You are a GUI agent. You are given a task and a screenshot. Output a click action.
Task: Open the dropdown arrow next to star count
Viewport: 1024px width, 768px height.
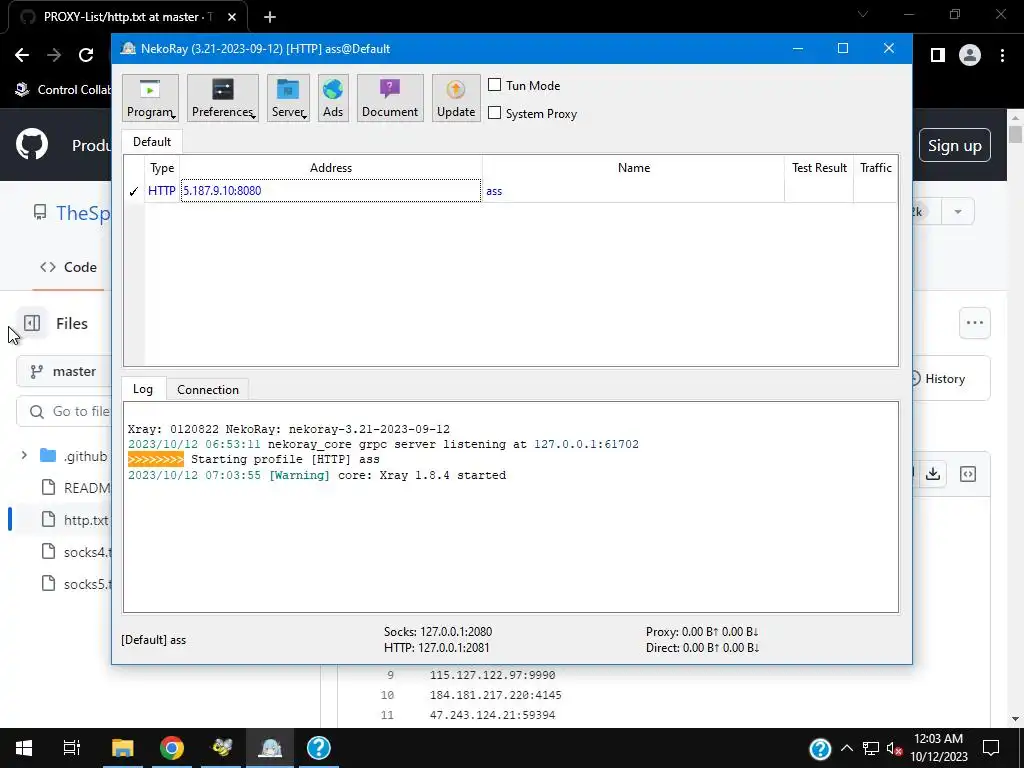pyautogui.click(x=958, y=212)
